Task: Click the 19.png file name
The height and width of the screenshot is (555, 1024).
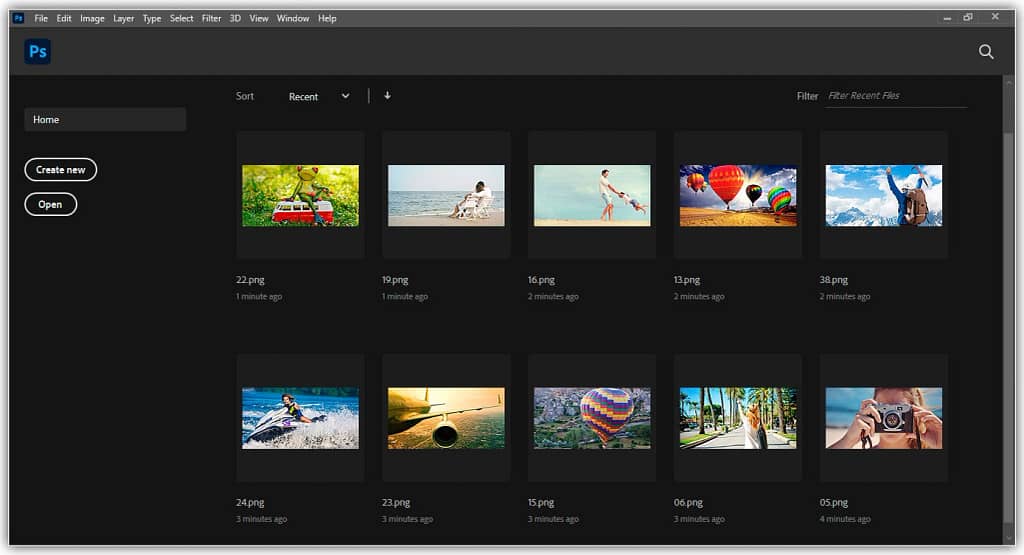Action: pyautogui.click(x=395, y=279)
